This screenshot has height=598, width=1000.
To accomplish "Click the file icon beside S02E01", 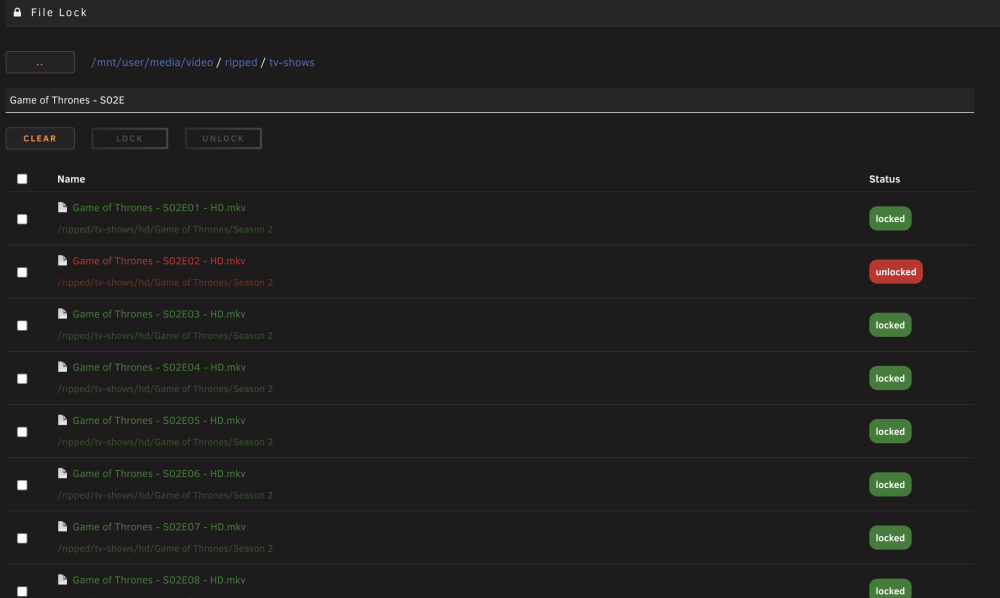I will 62,207.
